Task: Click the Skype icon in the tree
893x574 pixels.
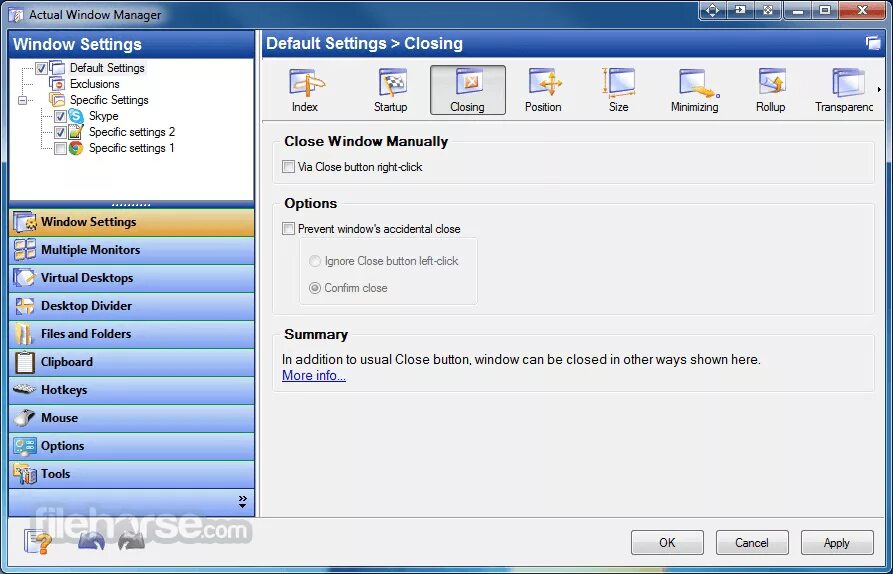Action: pyautogui.click(x=76, y=116)
